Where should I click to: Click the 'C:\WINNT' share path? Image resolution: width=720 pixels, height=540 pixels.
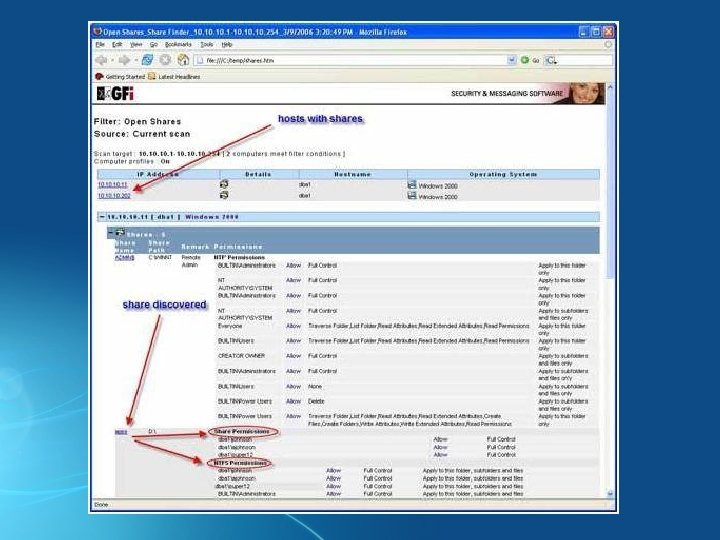pos(160,258)
